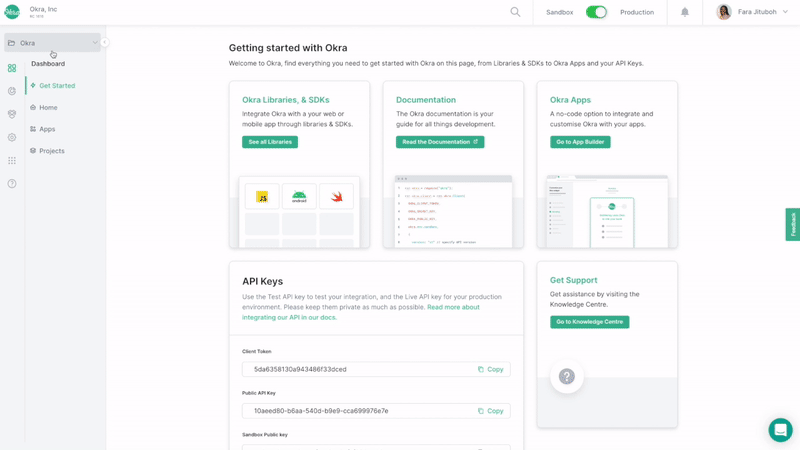
Task: Click Go to Knowledge Centre button
Action: tap(589, 322)
